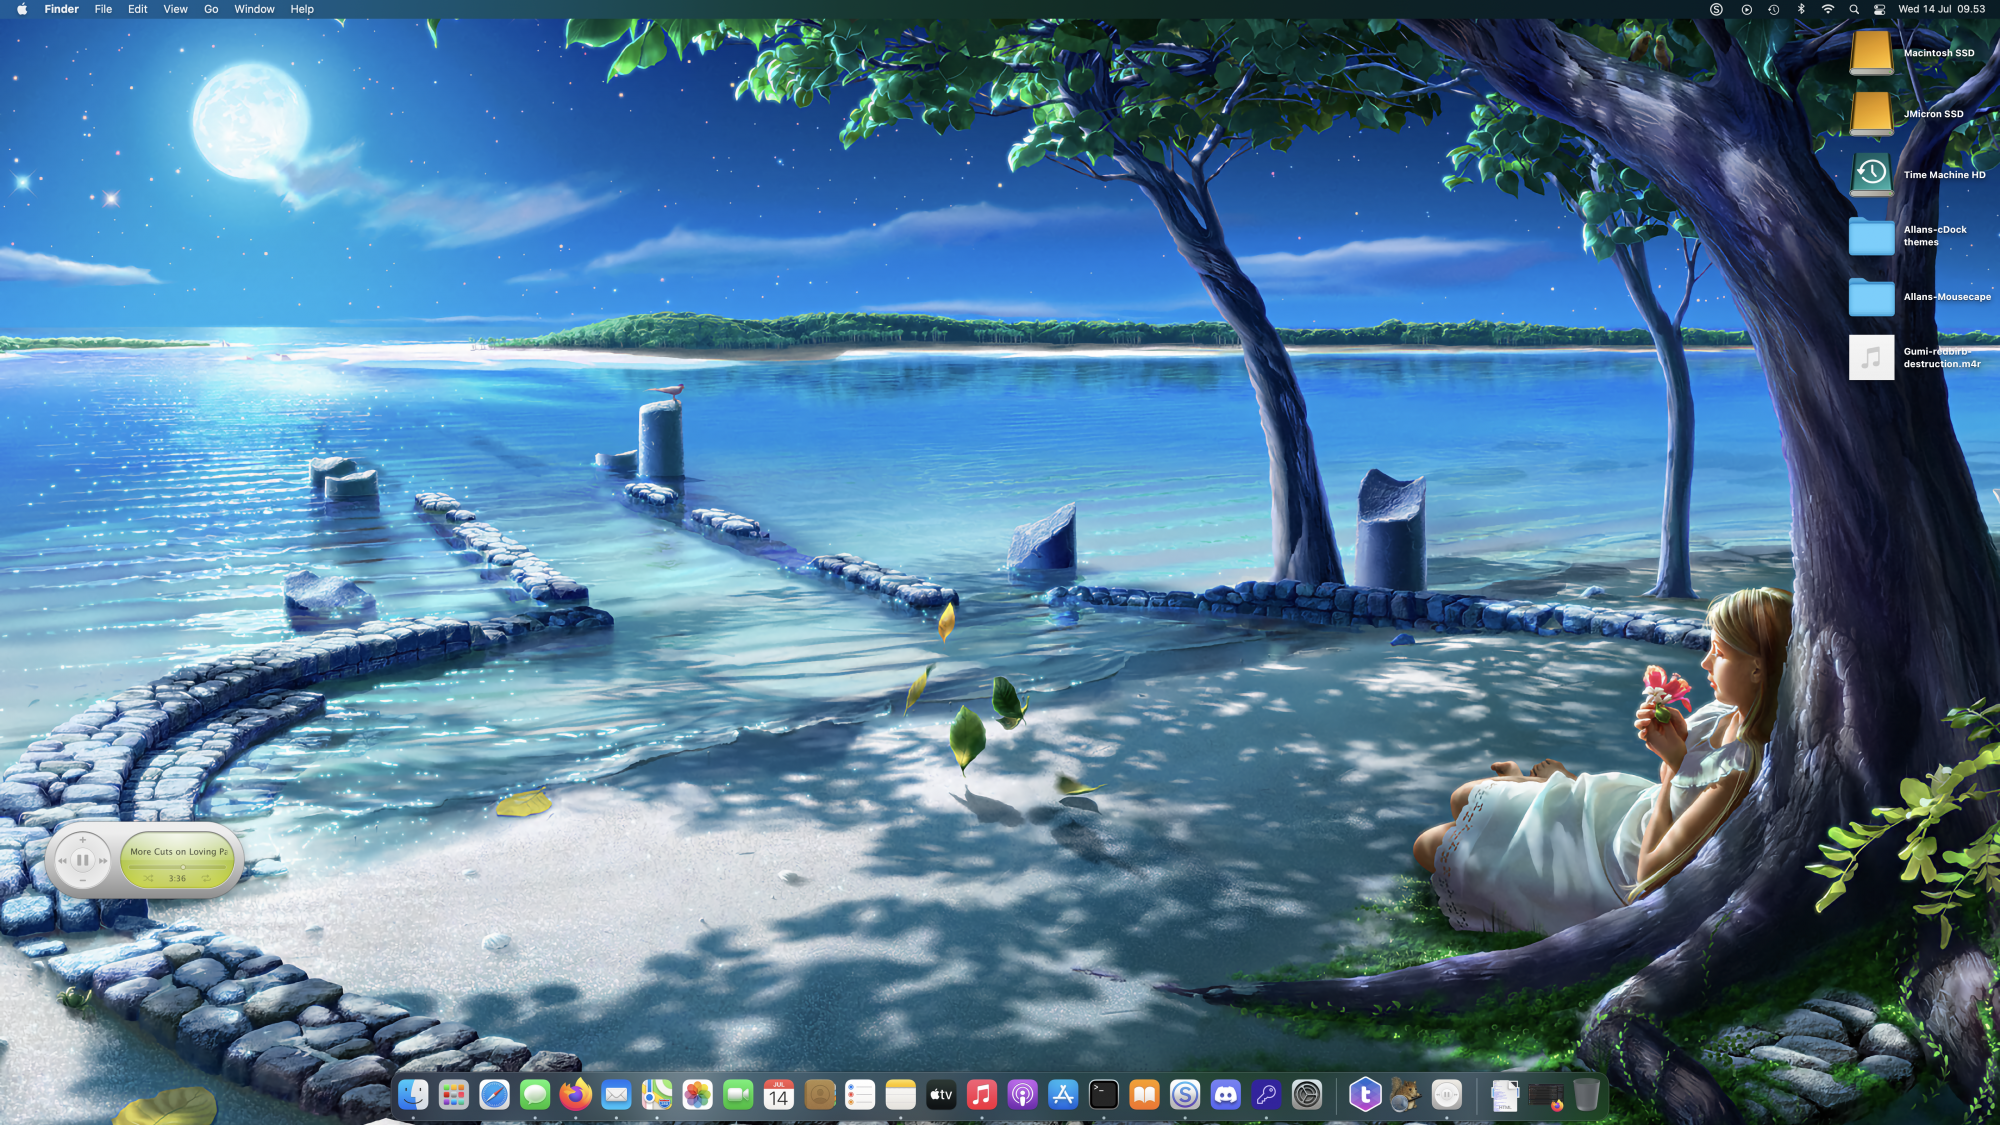This screenshot has height=1125, width=2000.
Task: Go to previous track in music widget
Action: point(62,860)
